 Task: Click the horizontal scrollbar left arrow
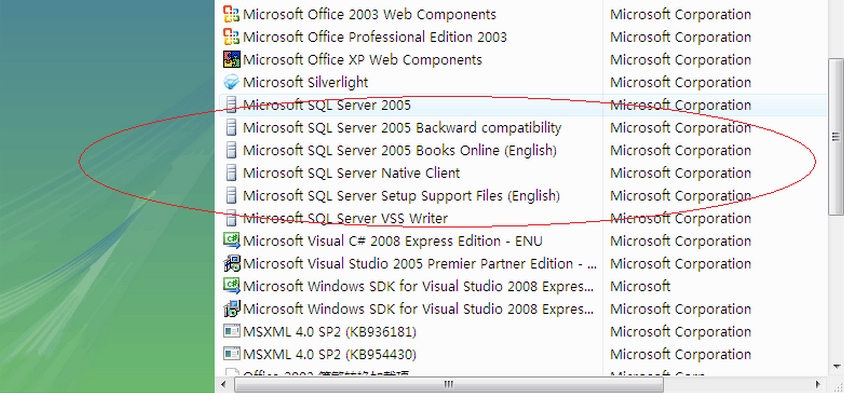(x=224, y=384)
